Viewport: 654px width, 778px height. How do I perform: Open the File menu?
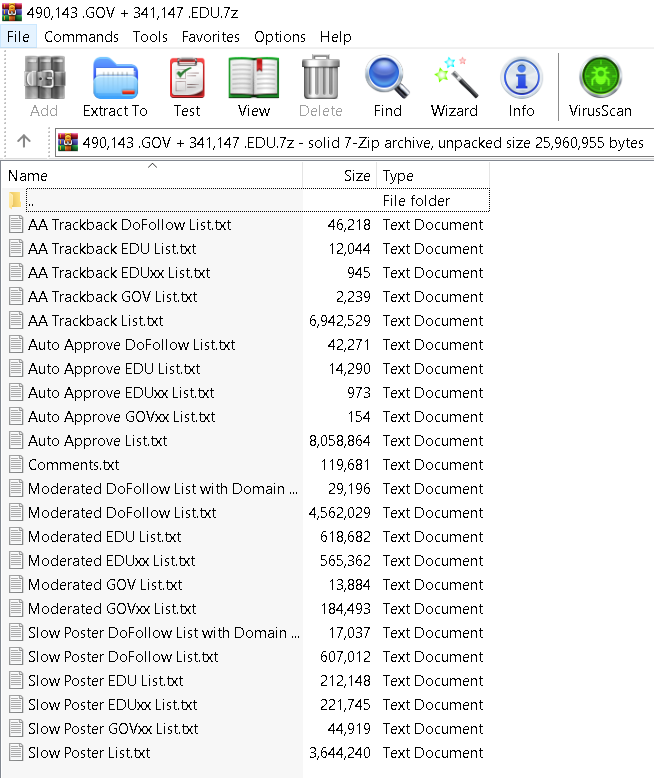(x=18, y=36)
